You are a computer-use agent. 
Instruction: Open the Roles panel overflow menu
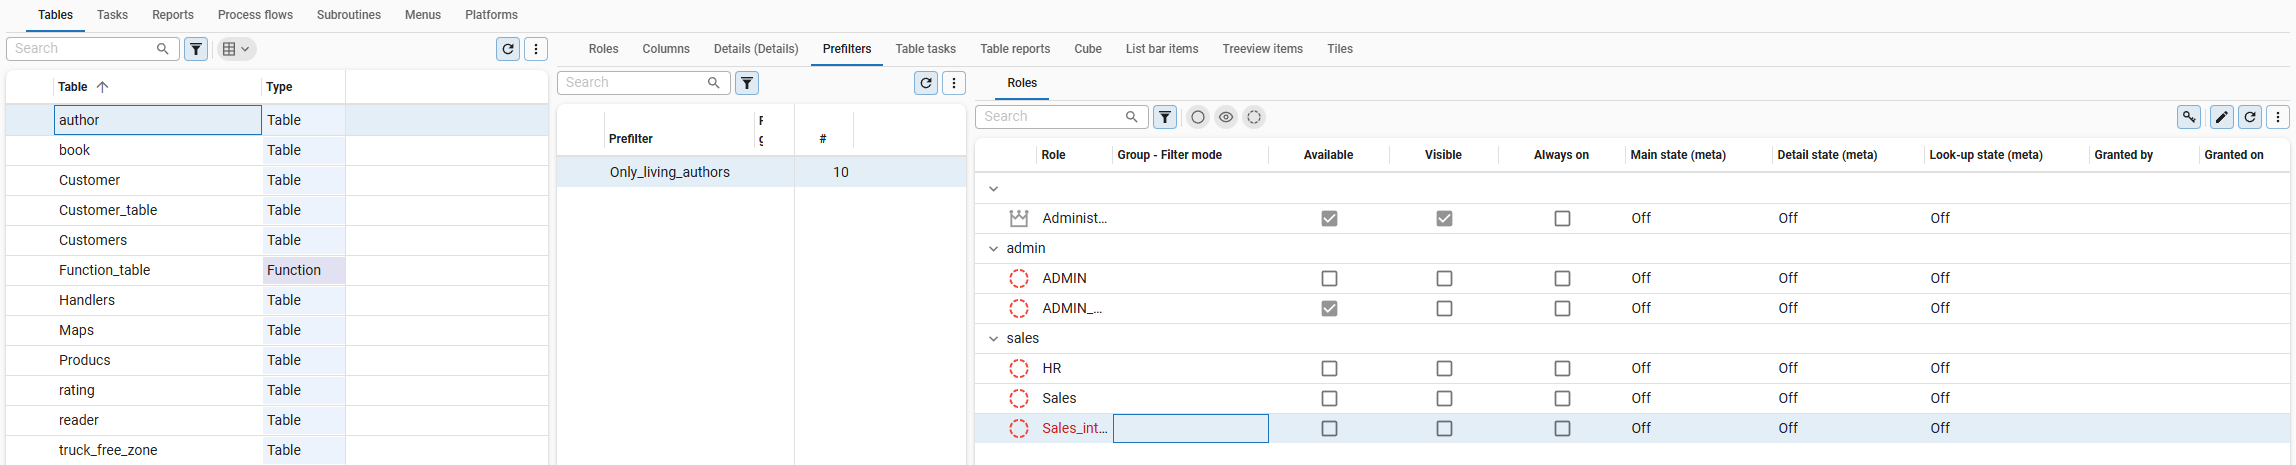[2278, 117]
